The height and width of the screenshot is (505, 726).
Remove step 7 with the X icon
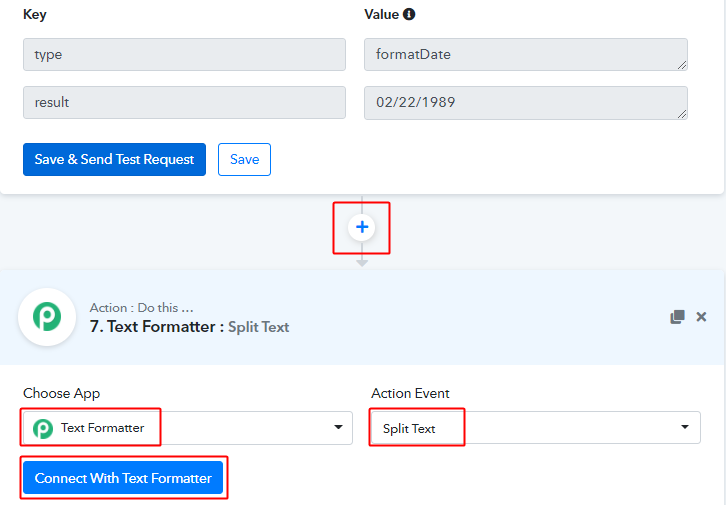pos(701,317)
